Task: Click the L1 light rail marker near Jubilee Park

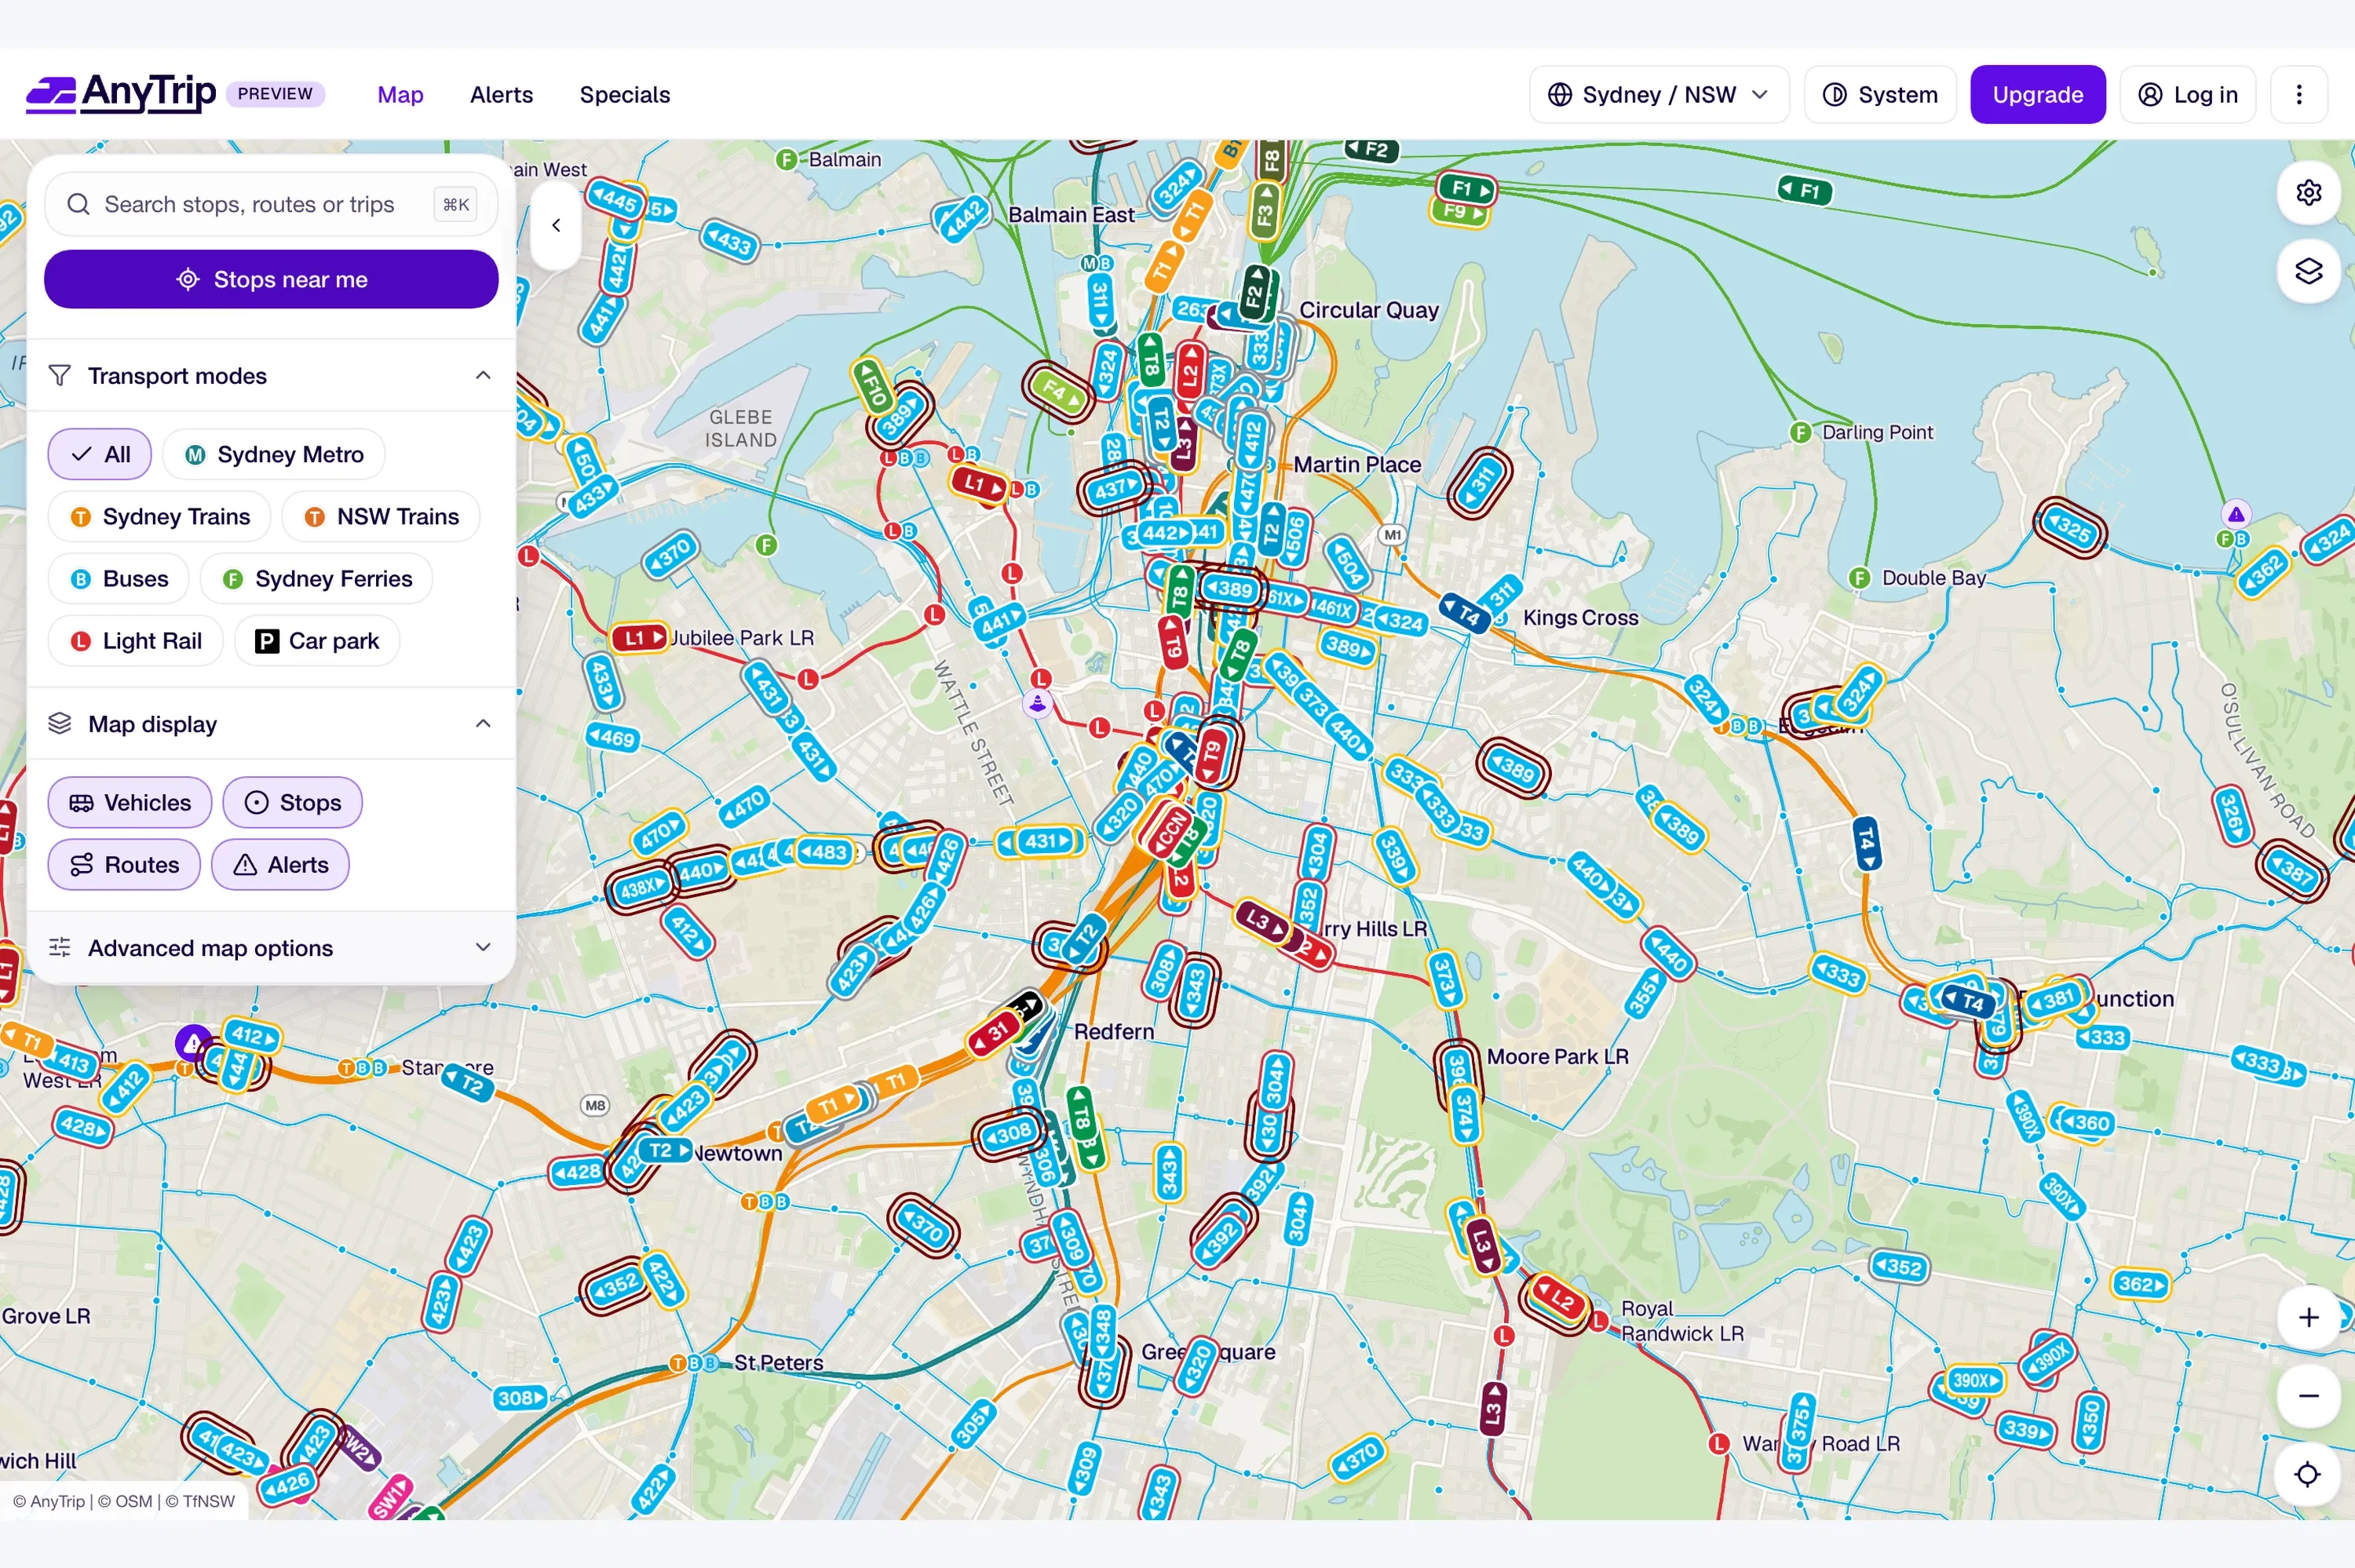Action: (x=639, y=637)
